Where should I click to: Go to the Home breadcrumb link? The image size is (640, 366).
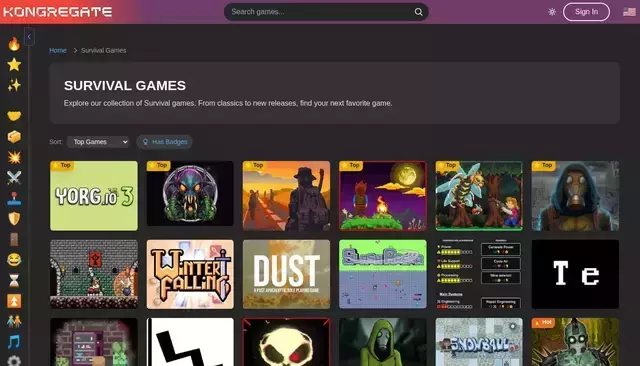(58, 51)
